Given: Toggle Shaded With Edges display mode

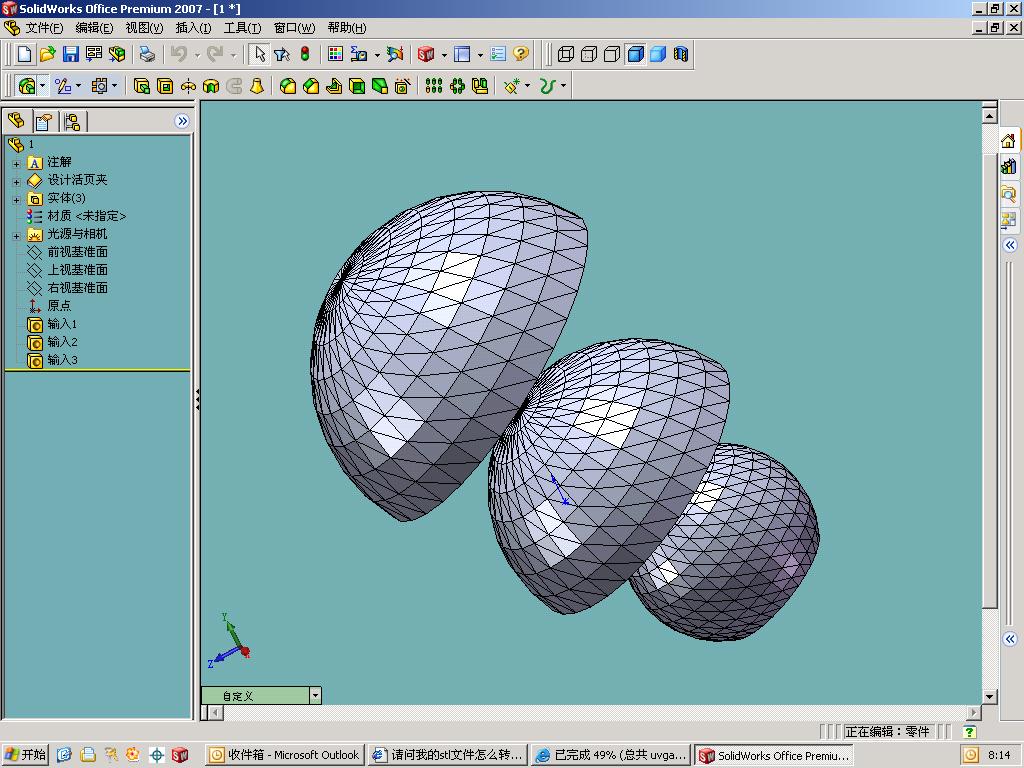Looking at the screenshot, I should pyautogui.click(x=635, y=54).
